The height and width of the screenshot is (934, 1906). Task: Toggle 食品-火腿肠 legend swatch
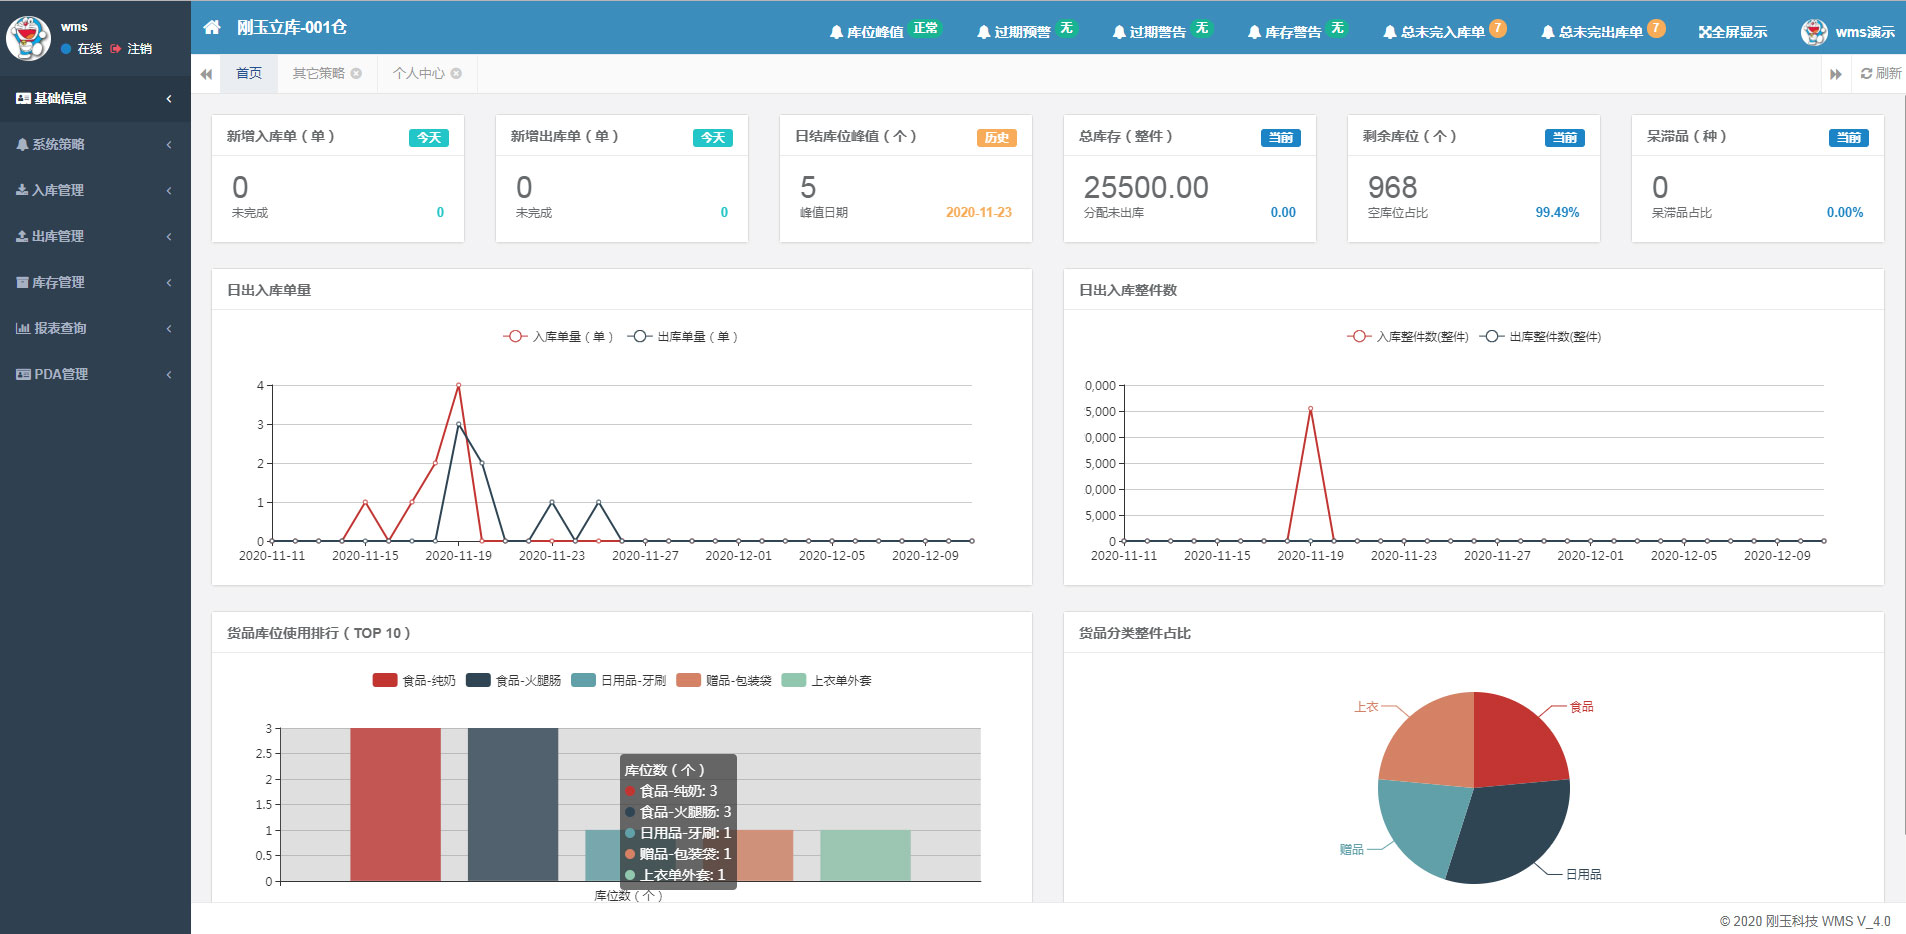coord(478,680)
